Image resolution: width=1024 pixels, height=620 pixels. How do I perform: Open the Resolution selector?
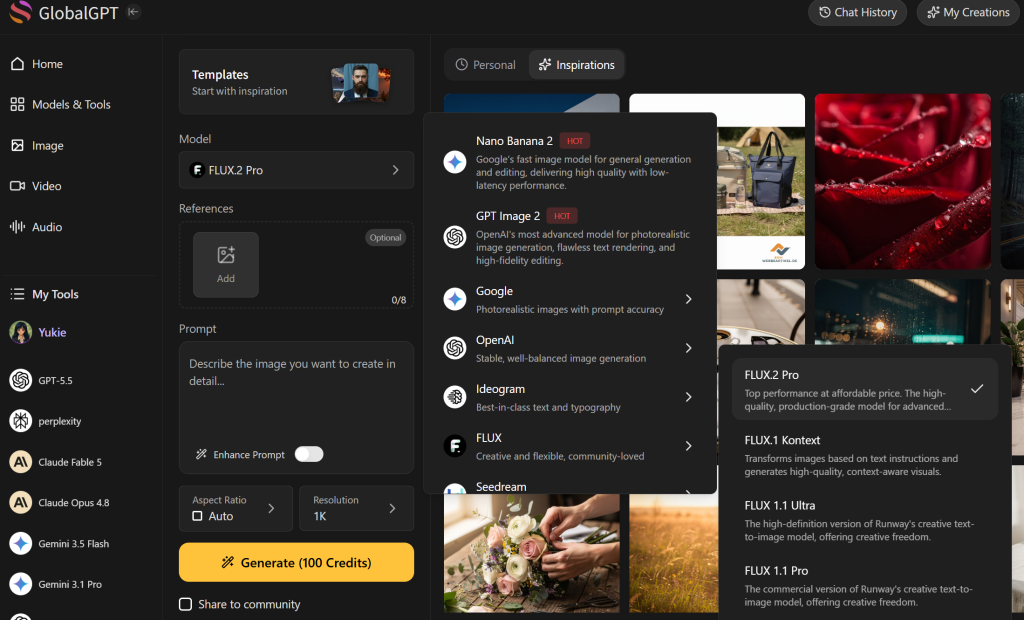pos(356,508)
